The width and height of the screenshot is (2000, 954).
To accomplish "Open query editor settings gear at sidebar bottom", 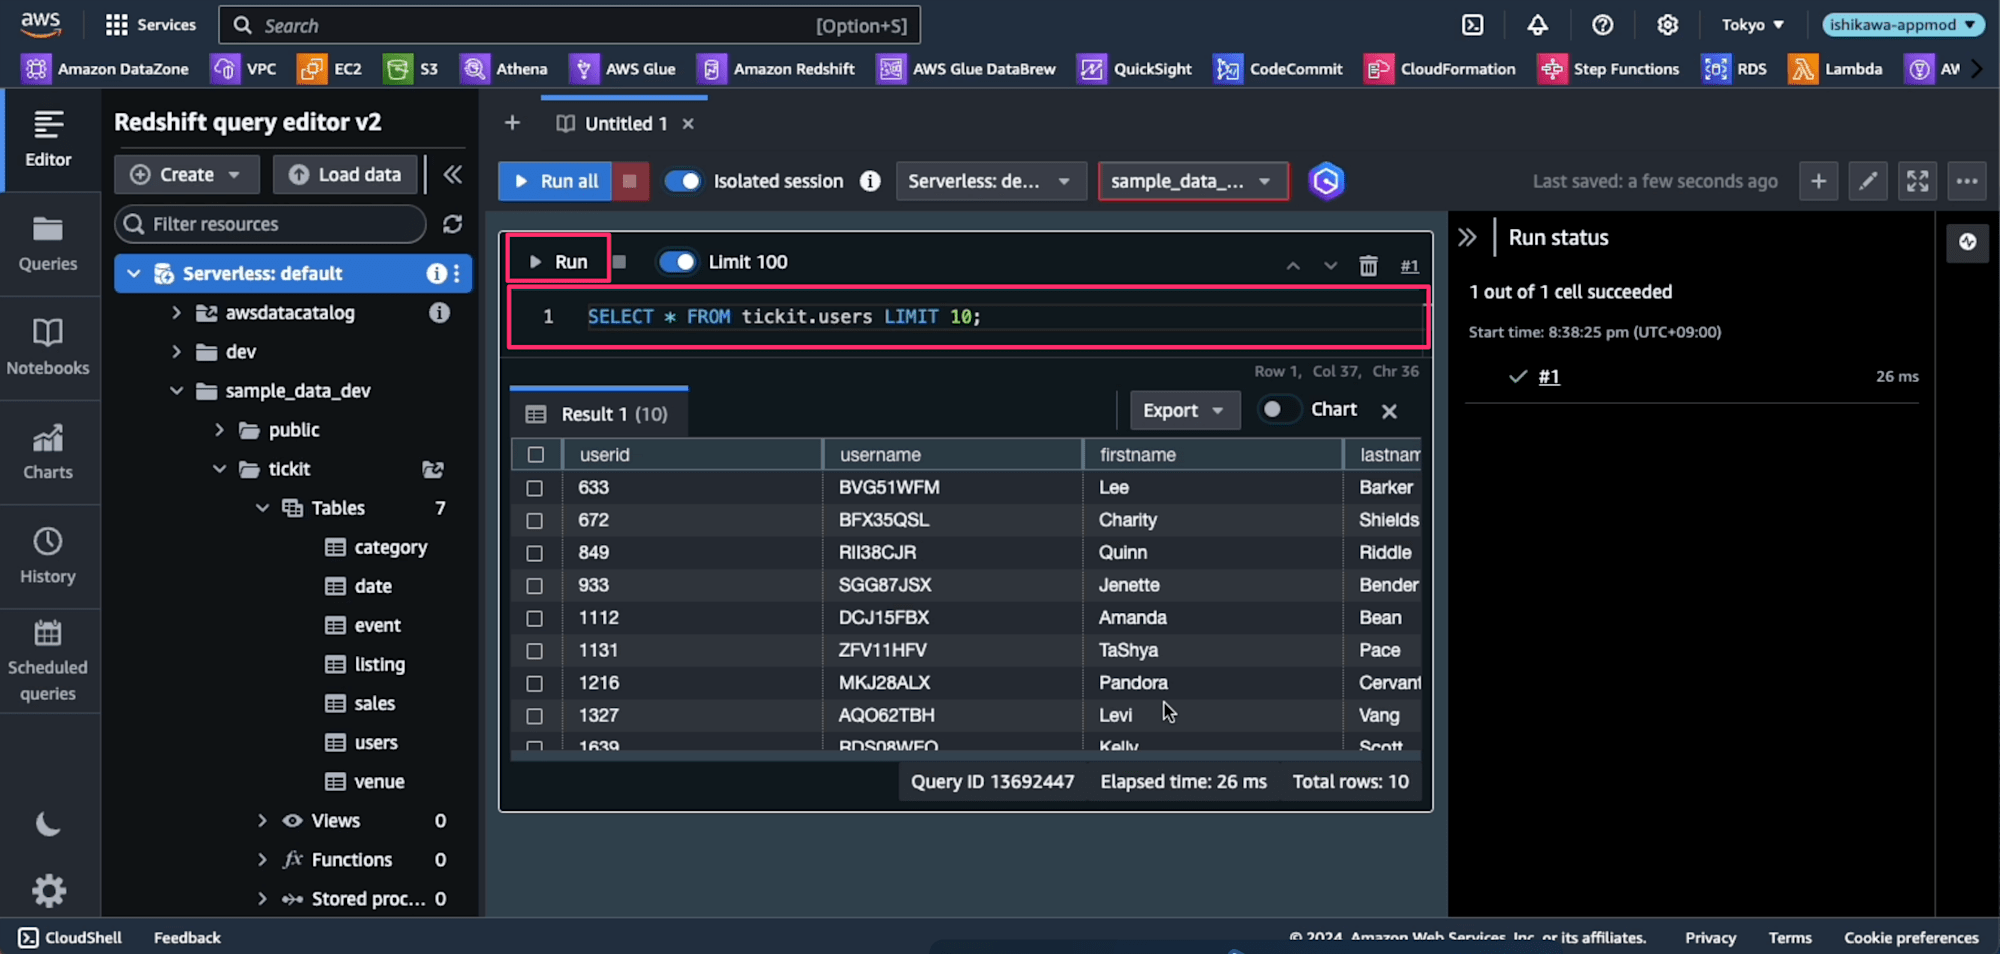I will tap(48, 890).
